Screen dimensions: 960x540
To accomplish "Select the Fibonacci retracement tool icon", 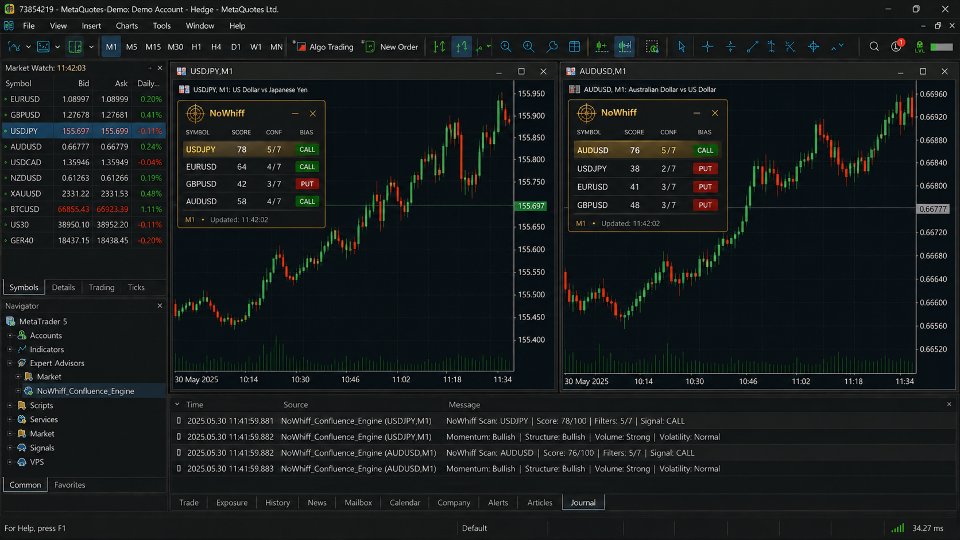I will point(790,47).
